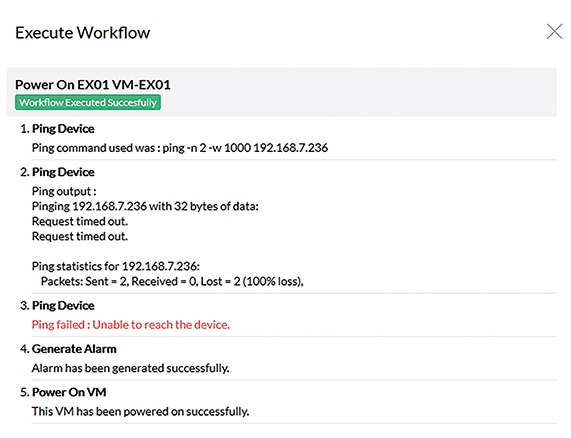
Task: Select the Execute Workflow title text
Action: tap(83, 32)
